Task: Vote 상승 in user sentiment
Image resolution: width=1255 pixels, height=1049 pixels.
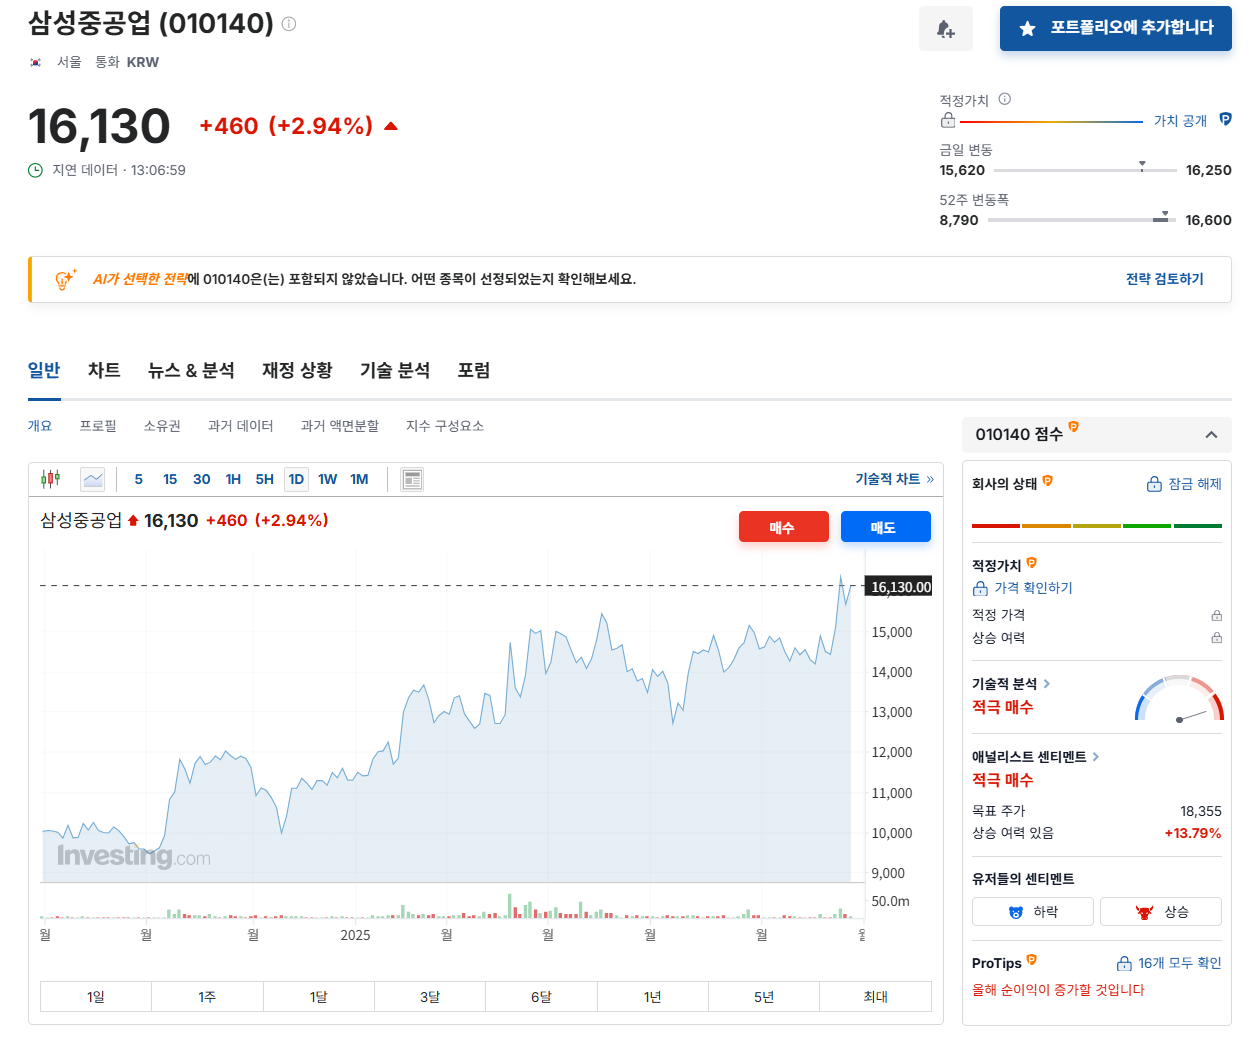Action: [x=1161, y=912]
